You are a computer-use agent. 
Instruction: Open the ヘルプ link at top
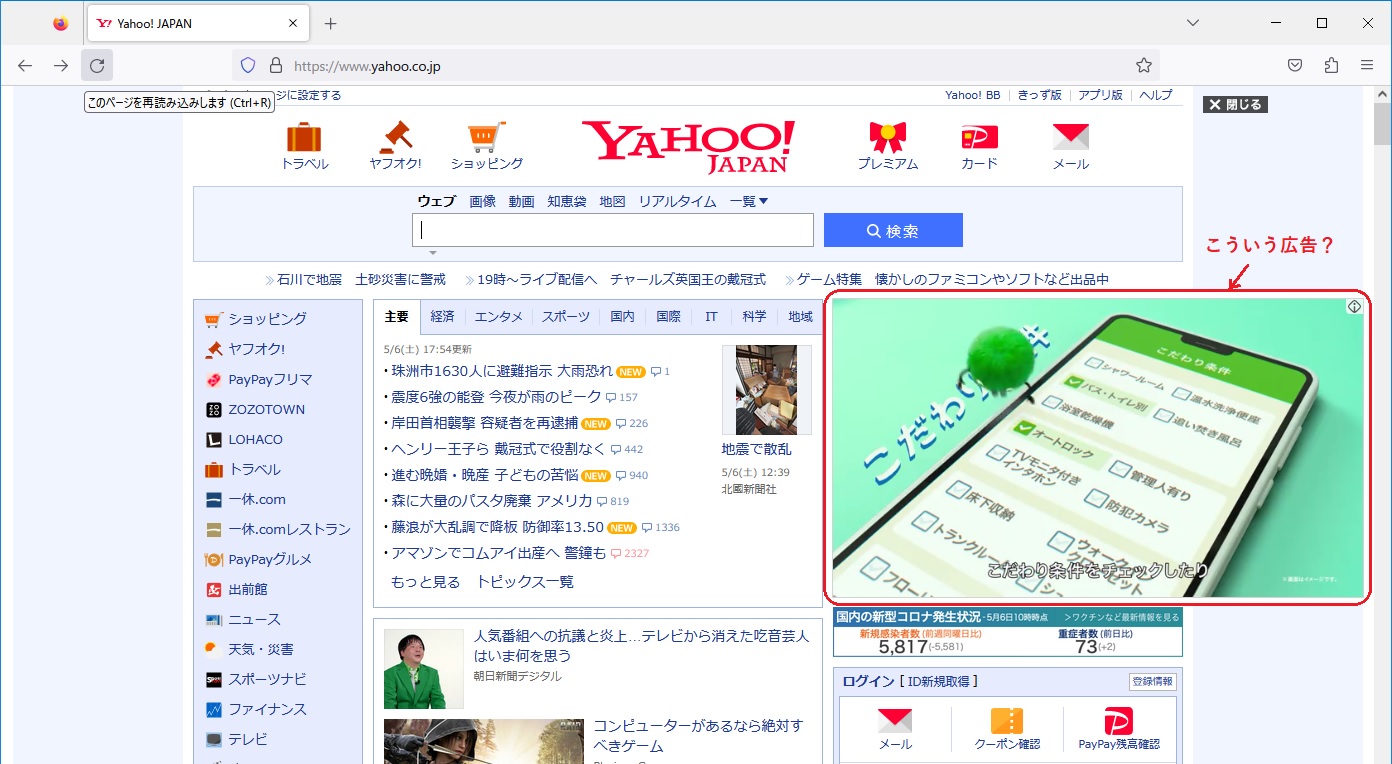[x=1156, y=95]
